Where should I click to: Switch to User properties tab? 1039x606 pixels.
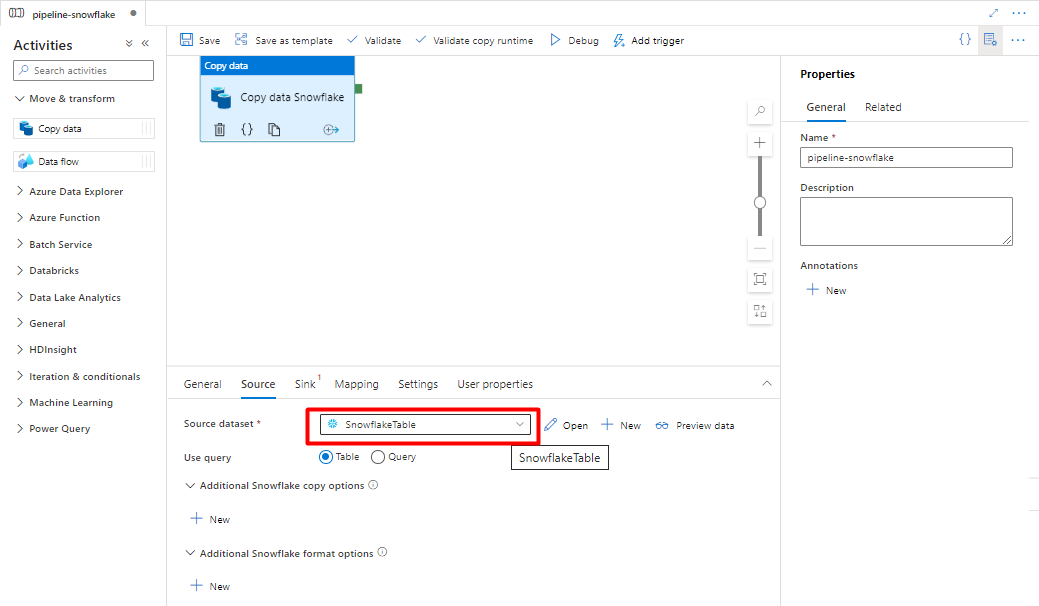pyautogui.click(x=495, y=384)
